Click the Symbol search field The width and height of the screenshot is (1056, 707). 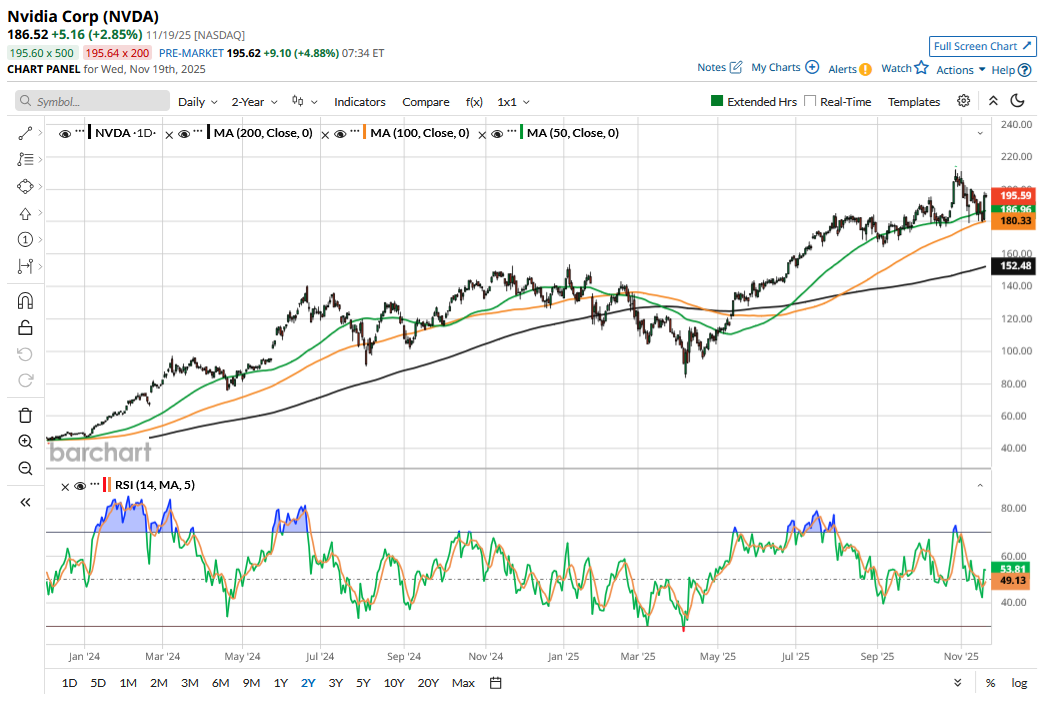[93, 102]
